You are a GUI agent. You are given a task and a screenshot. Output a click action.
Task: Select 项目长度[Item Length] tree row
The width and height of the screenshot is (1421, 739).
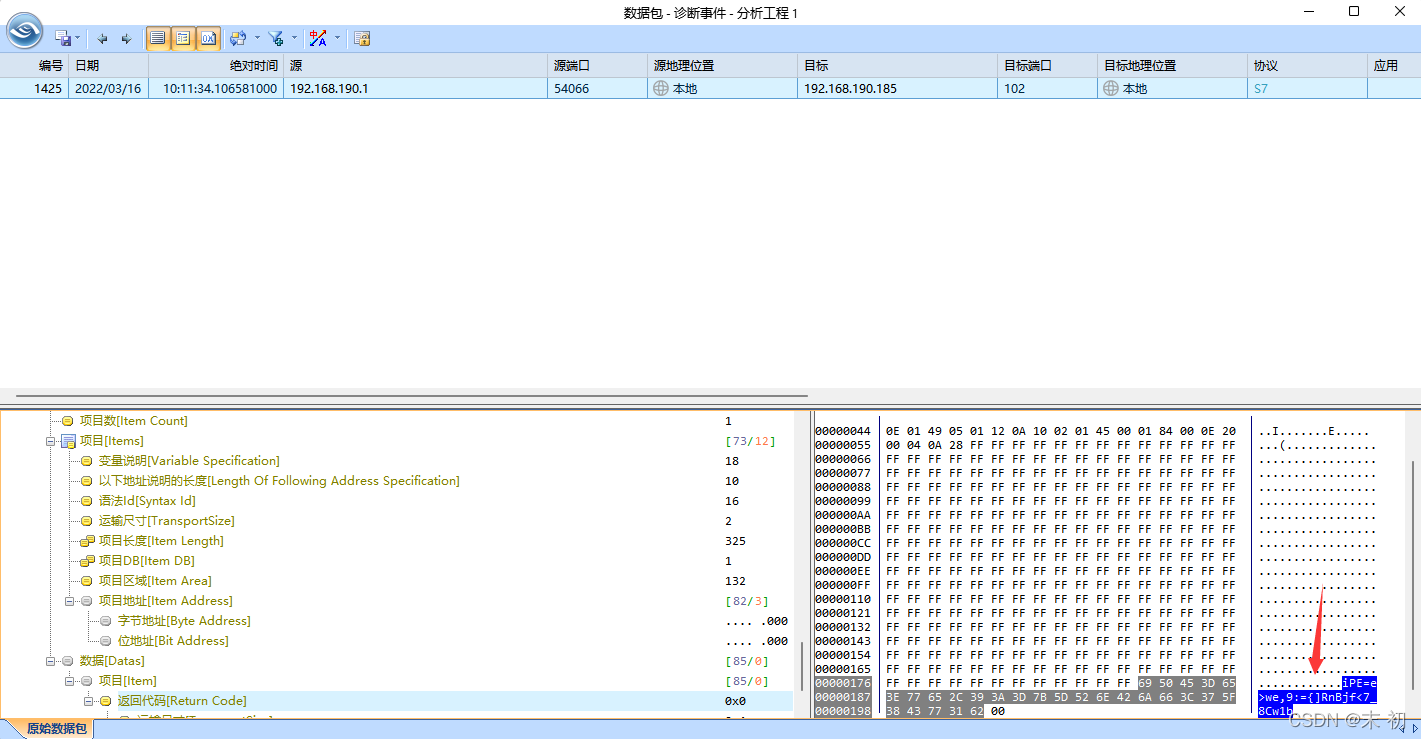pos(161,541)
